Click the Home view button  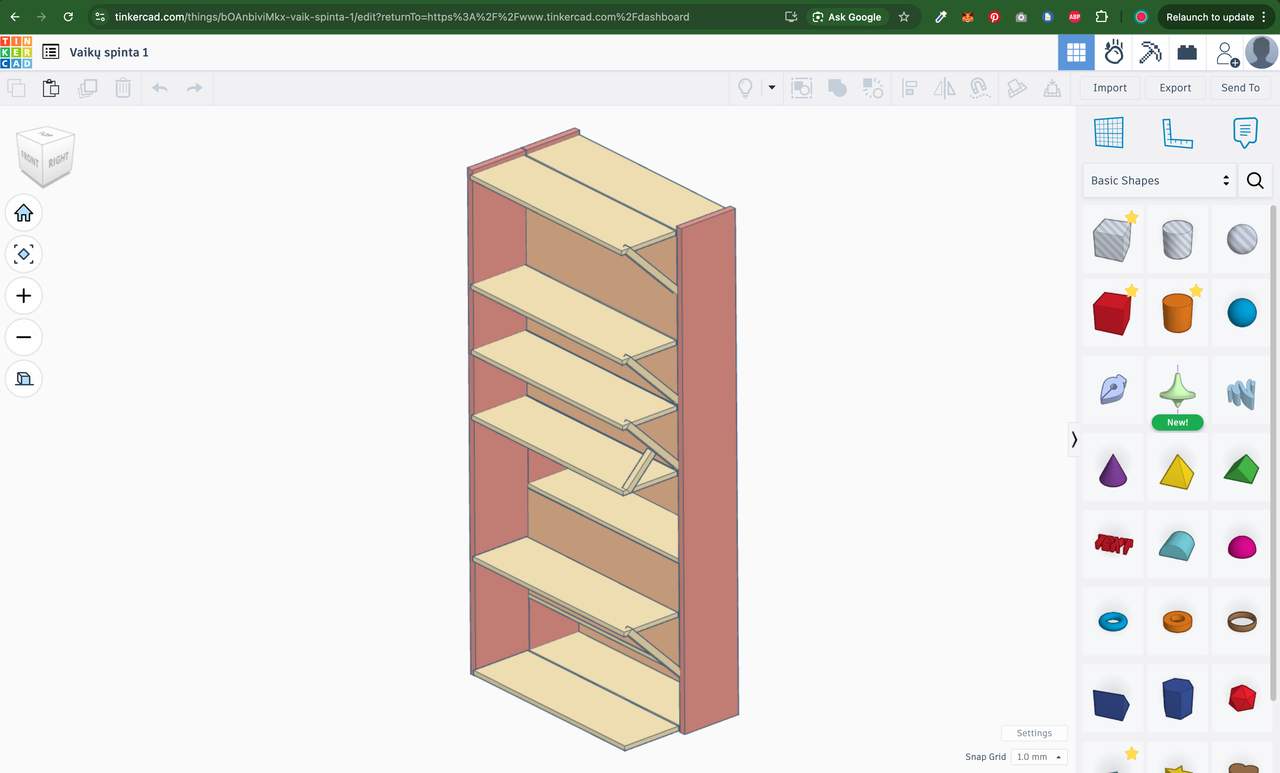pyautogui.click(x=24, y=213)
